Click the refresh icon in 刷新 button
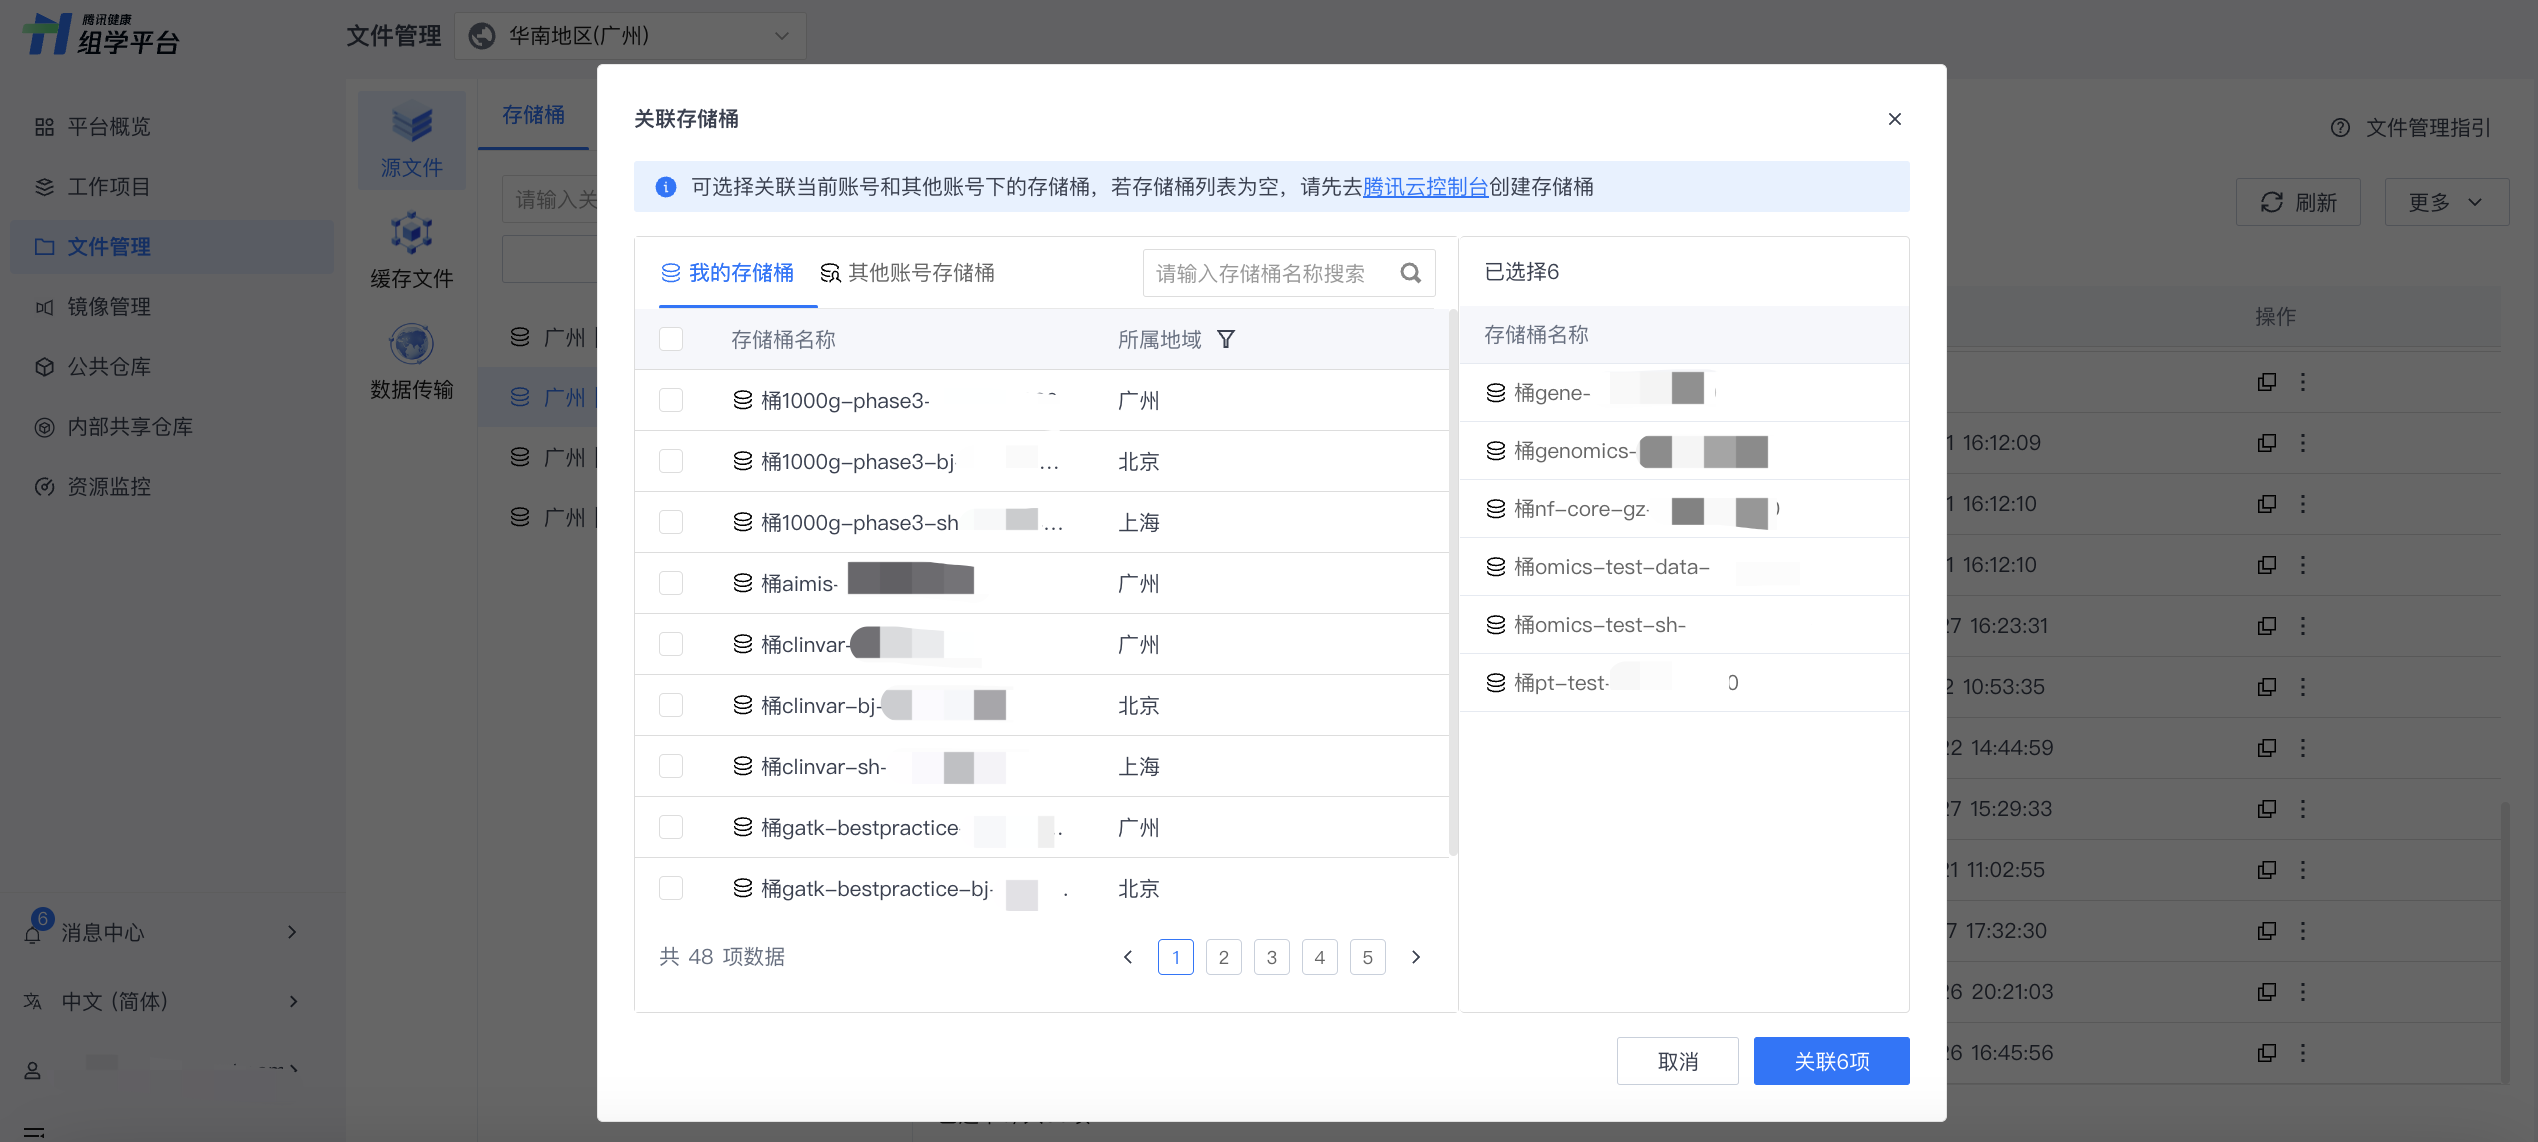This screenshot has width=2538, height=1142. point(2271,202)
